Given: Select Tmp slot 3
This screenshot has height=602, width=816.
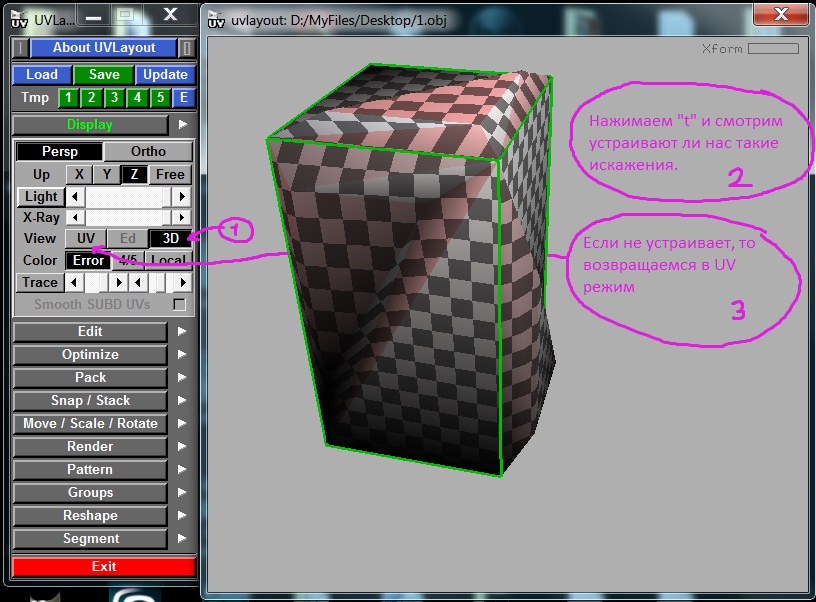Looking at the screenshot, I should pos(114,98).
